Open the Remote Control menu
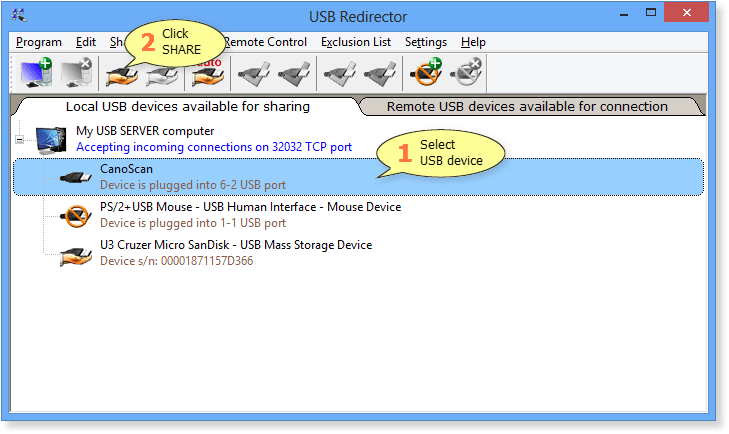This screenshot has width=729, height=434. coord(265,42)
